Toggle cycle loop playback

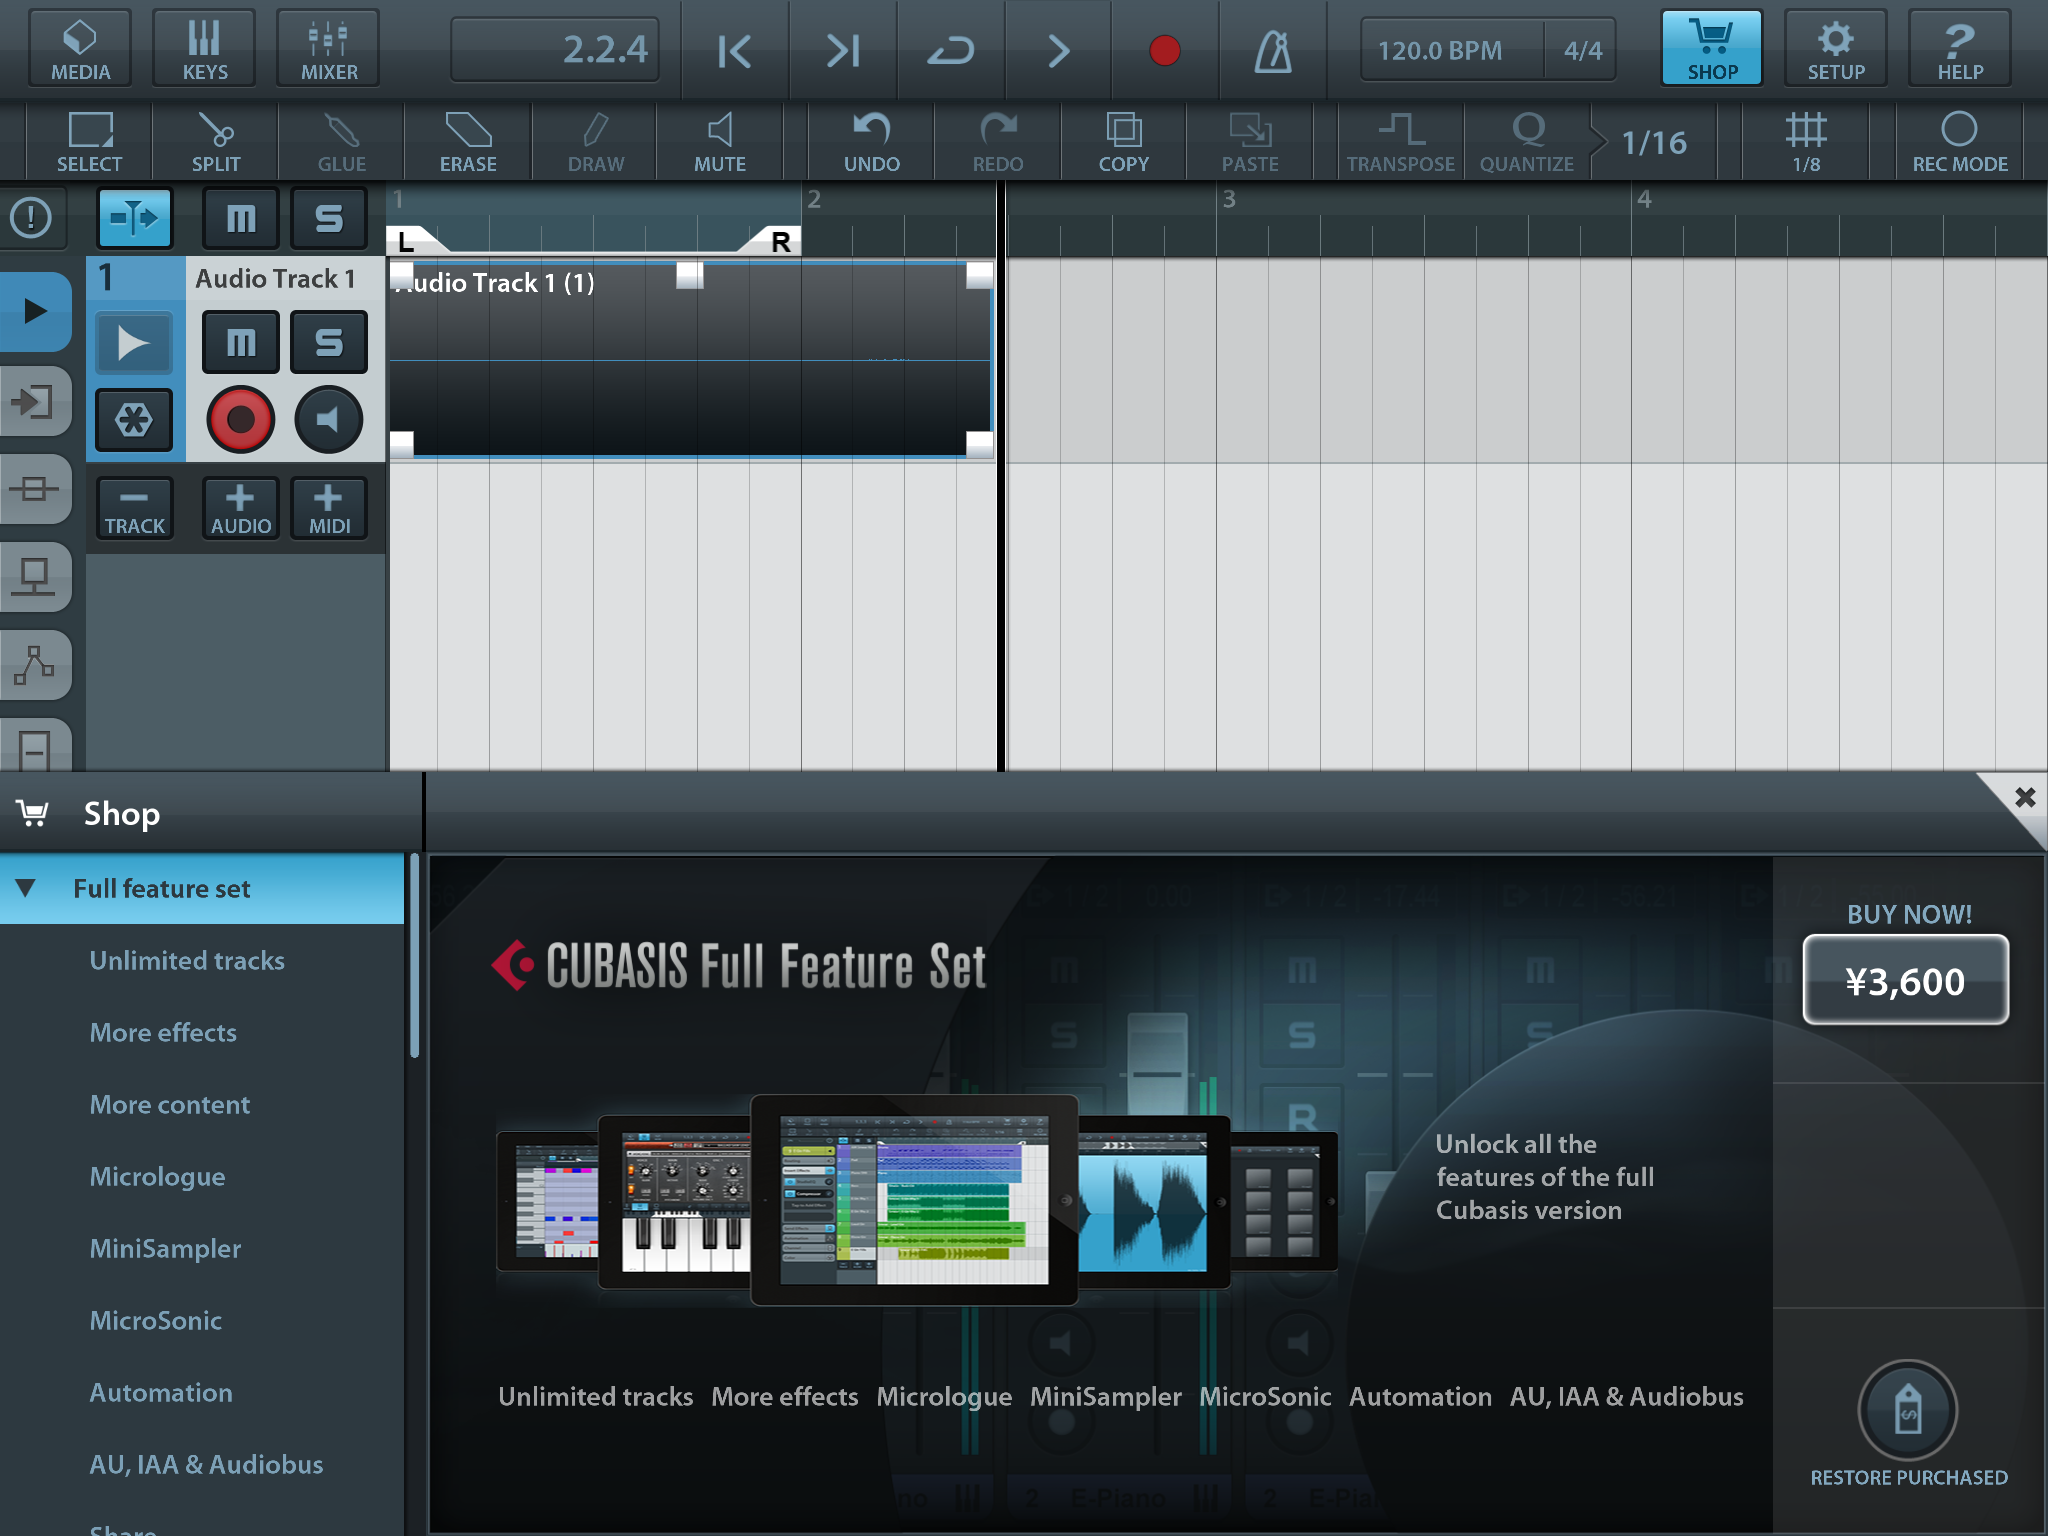951,50
